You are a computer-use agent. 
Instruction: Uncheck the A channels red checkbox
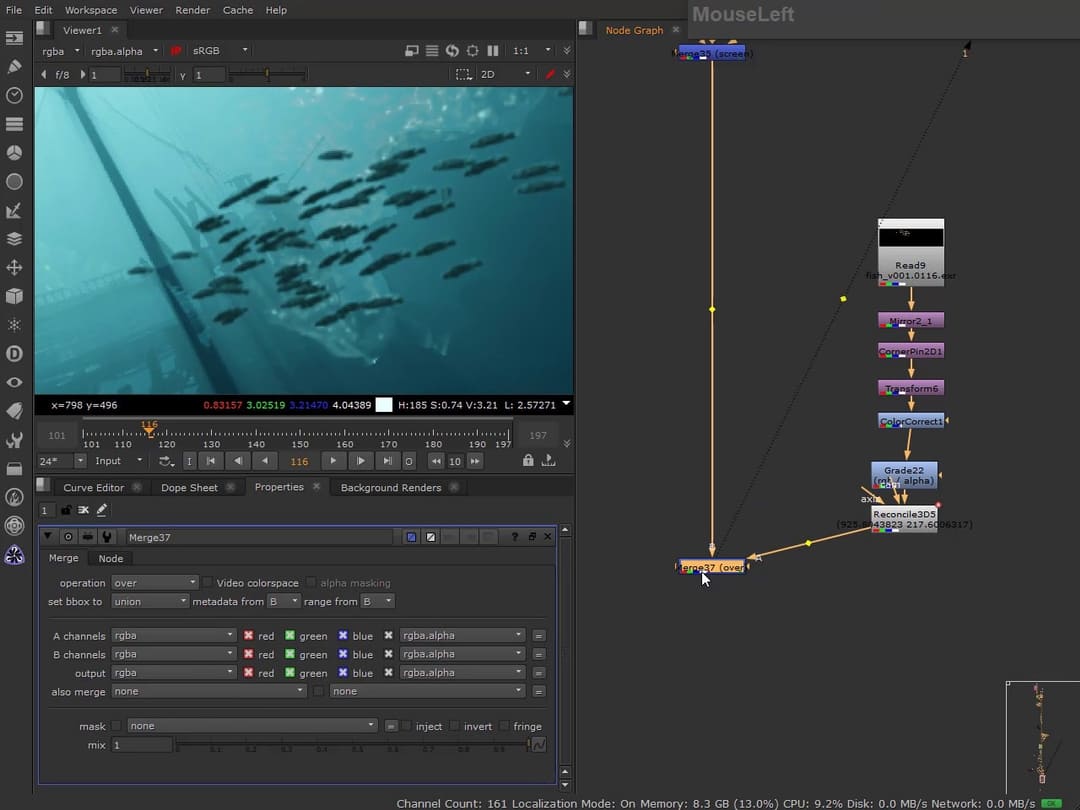pos(249,635)
